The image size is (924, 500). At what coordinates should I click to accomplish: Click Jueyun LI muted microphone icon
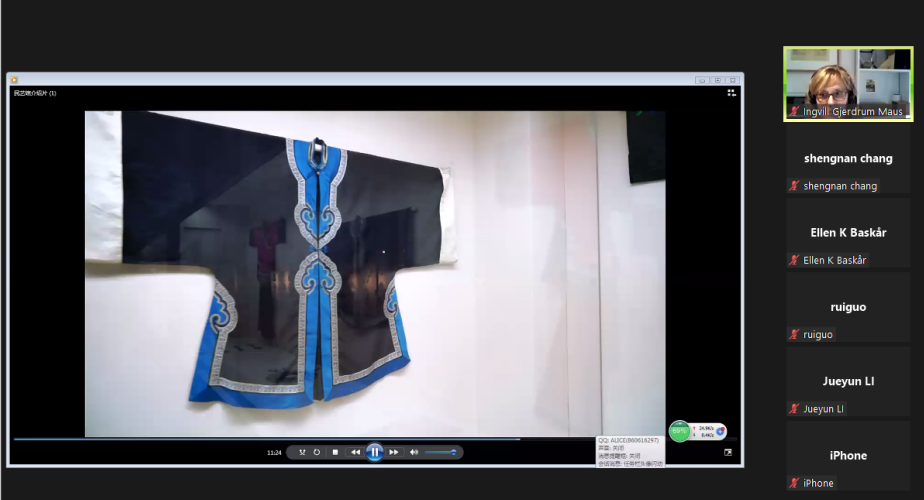pos(795,409)
